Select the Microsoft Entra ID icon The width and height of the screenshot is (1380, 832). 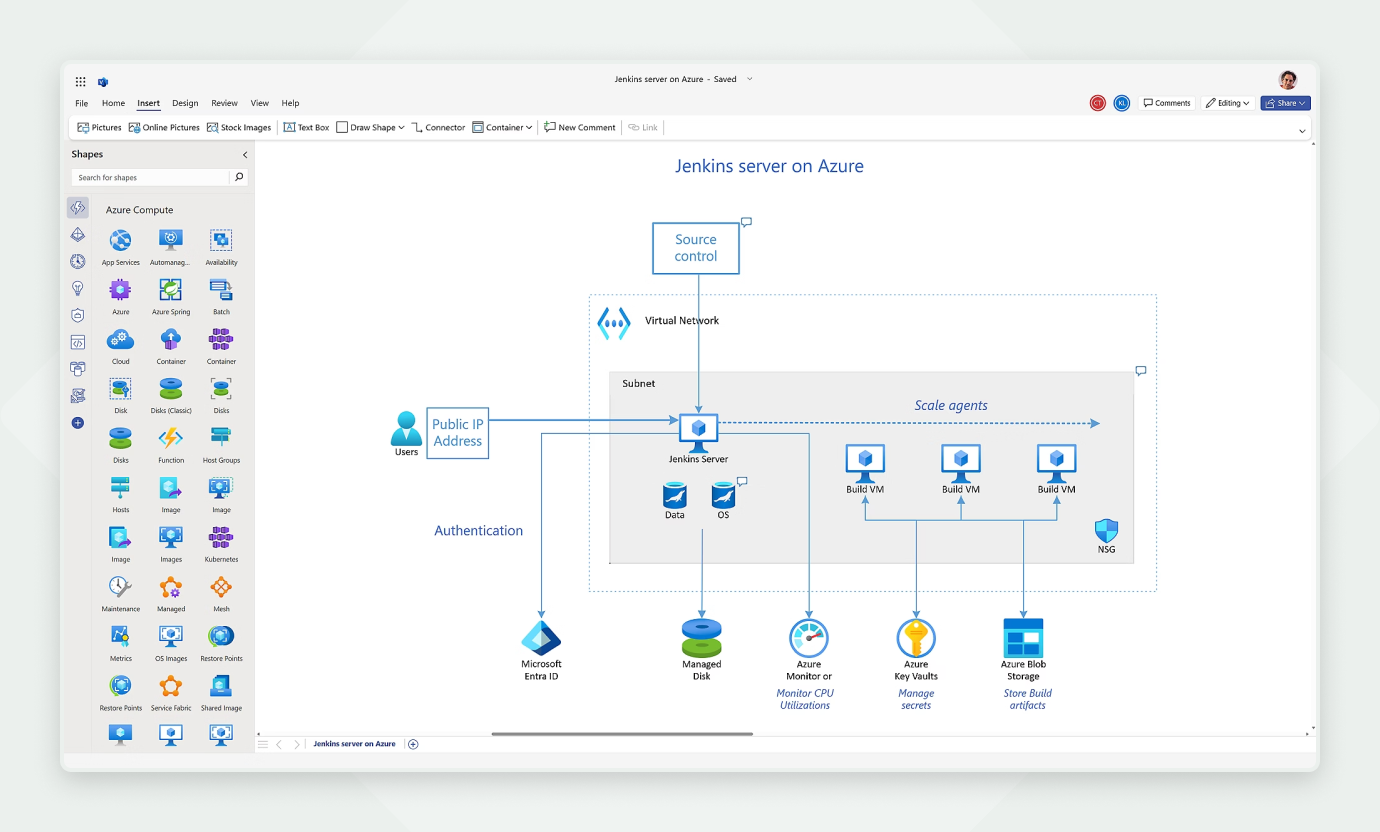pyautogui.click(x=541, y=638)
